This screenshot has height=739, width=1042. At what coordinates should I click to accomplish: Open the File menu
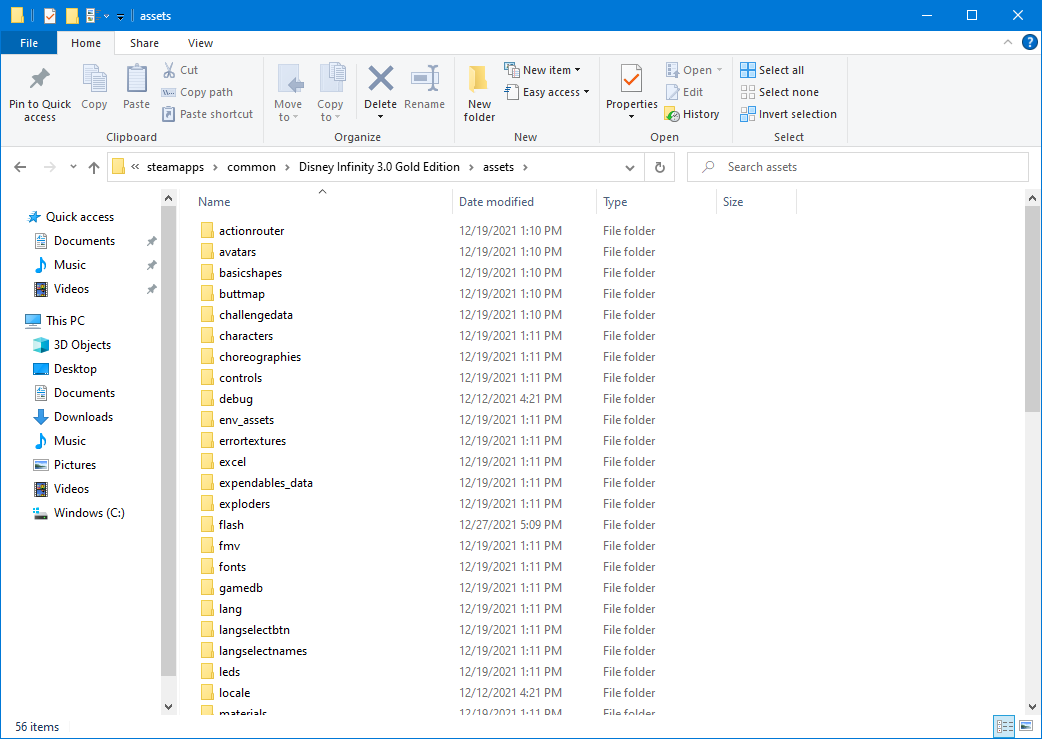pyautogui.click(x=29, y=43)
